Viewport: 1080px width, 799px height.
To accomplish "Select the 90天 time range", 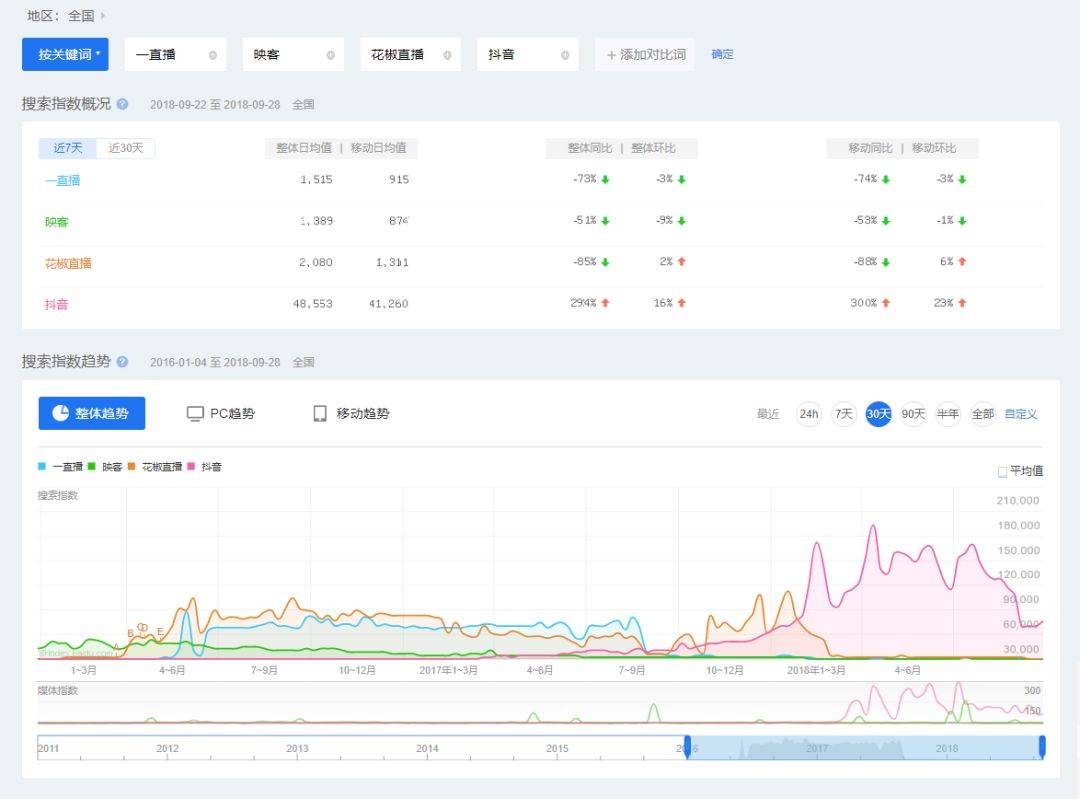I will point(913,414).
